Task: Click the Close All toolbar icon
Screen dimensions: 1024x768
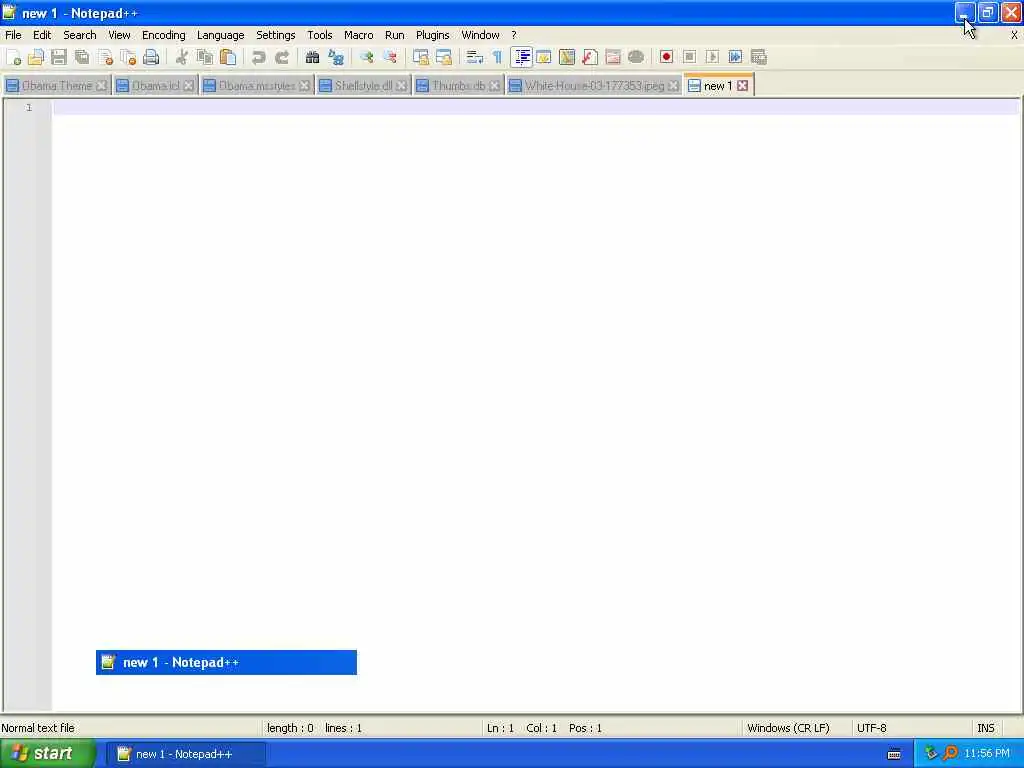Action: point(128,57)
